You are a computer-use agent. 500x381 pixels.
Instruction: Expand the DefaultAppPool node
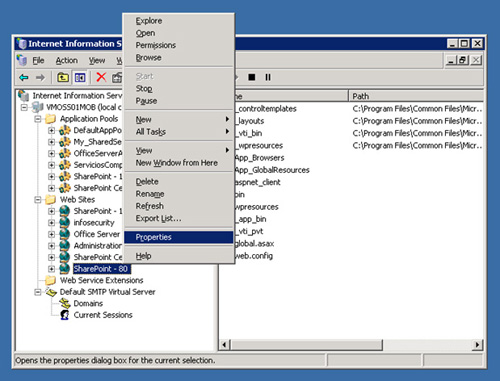[51, 130]
